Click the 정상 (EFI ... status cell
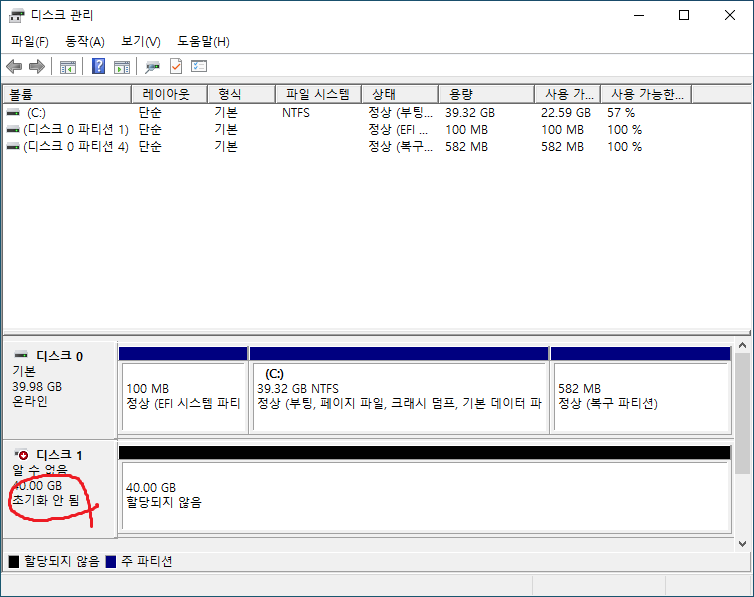 398,130
